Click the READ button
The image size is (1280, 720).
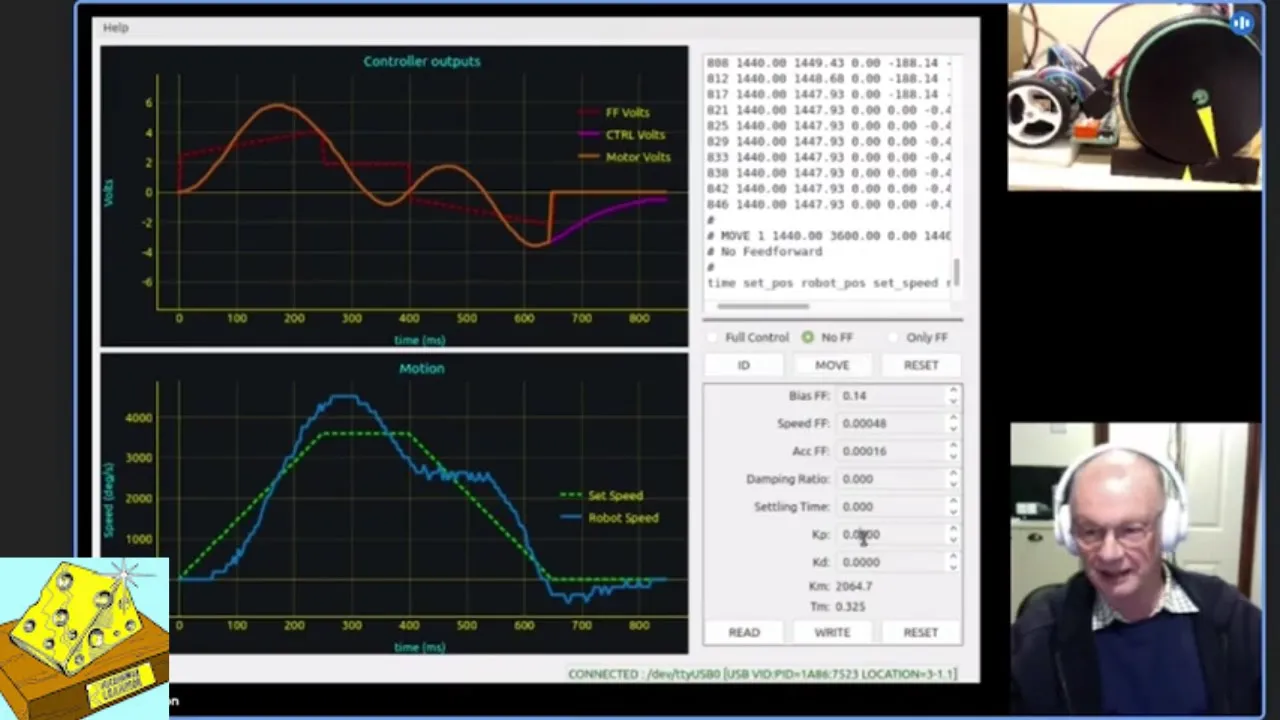tap(743, 632)
